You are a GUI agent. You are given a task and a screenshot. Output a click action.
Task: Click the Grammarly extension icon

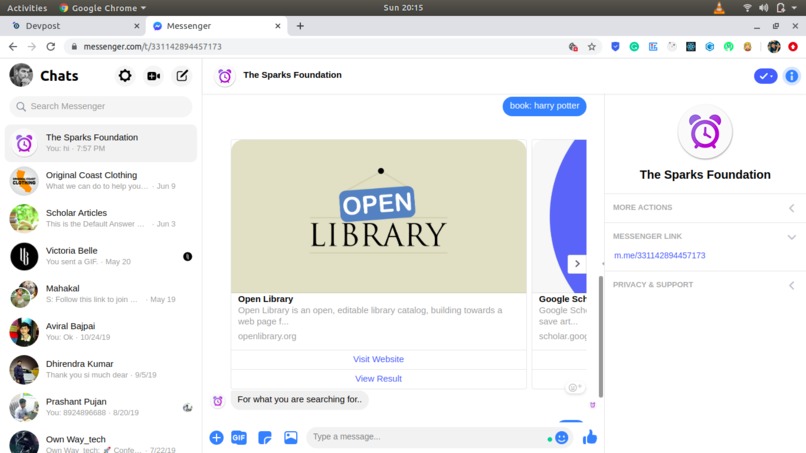point(634,47)
